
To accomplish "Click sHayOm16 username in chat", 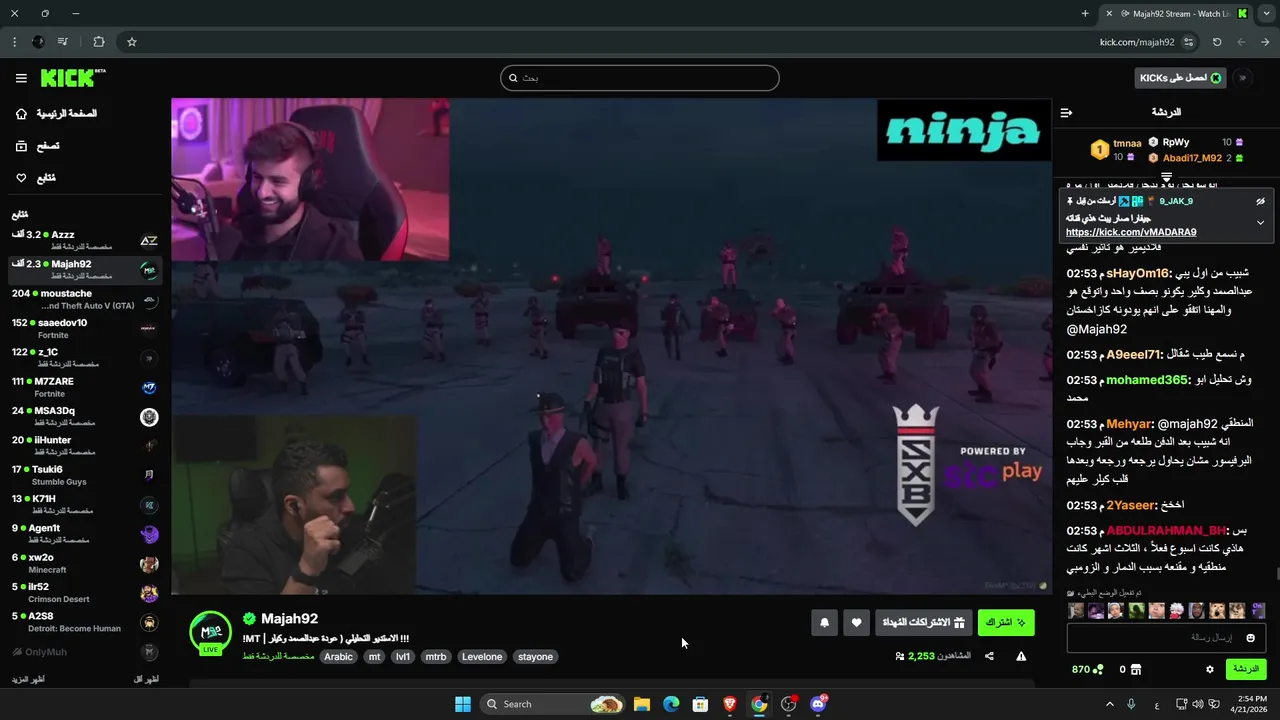I will click(1138, 273).
